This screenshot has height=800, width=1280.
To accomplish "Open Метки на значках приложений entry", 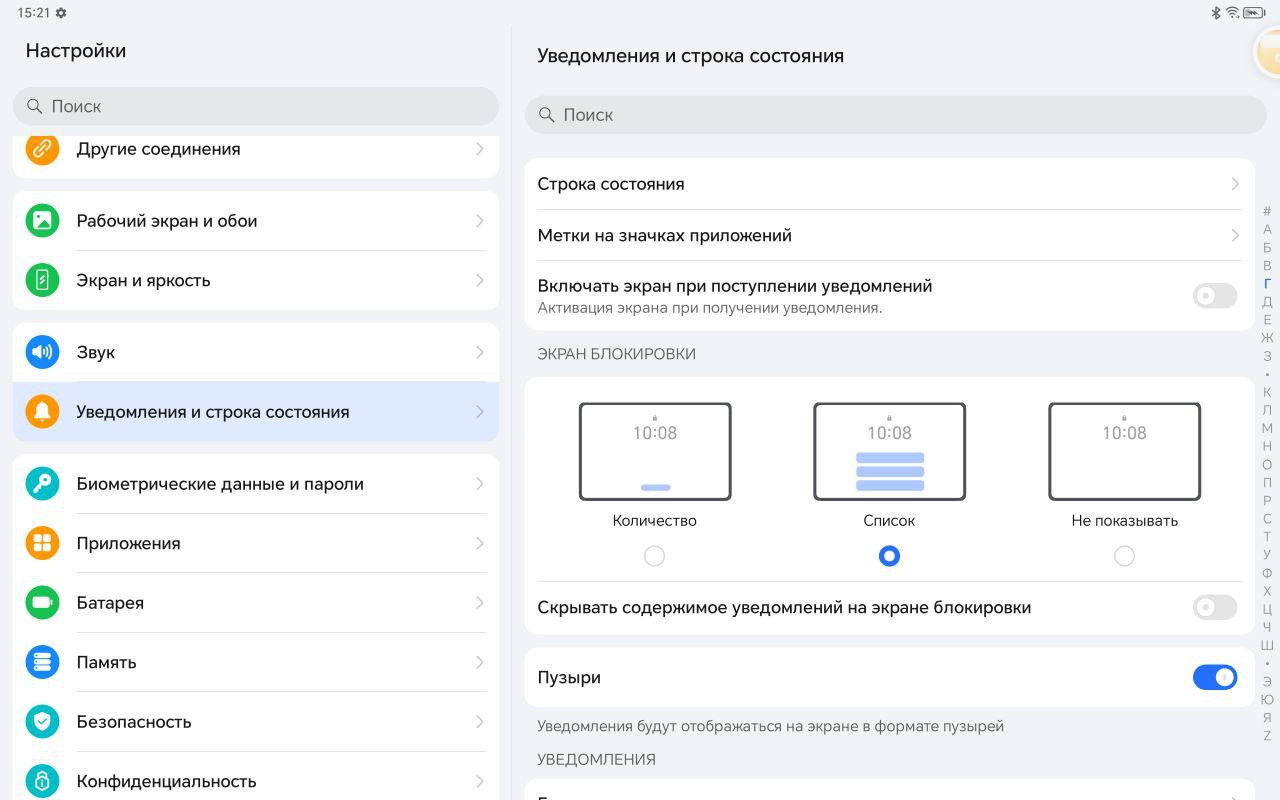I will [x=889, y=236].
